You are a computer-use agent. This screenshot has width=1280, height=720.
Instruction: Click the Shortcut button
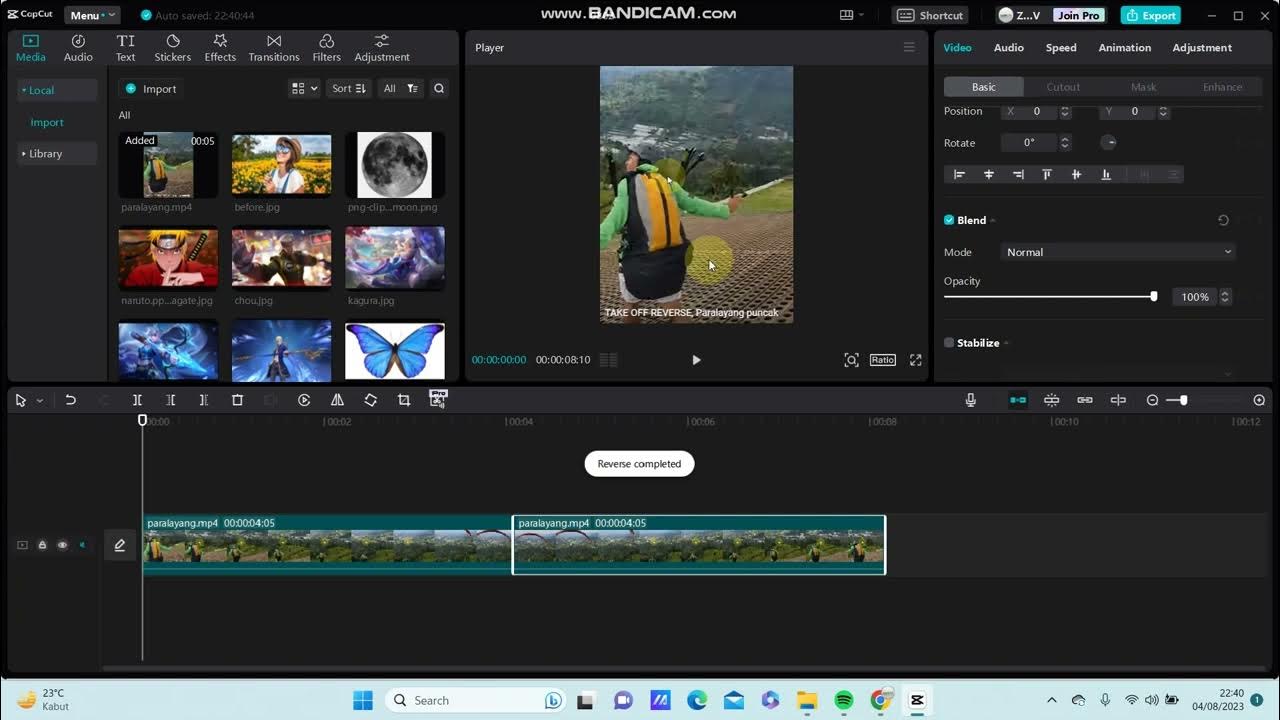(x=930, y=15)
